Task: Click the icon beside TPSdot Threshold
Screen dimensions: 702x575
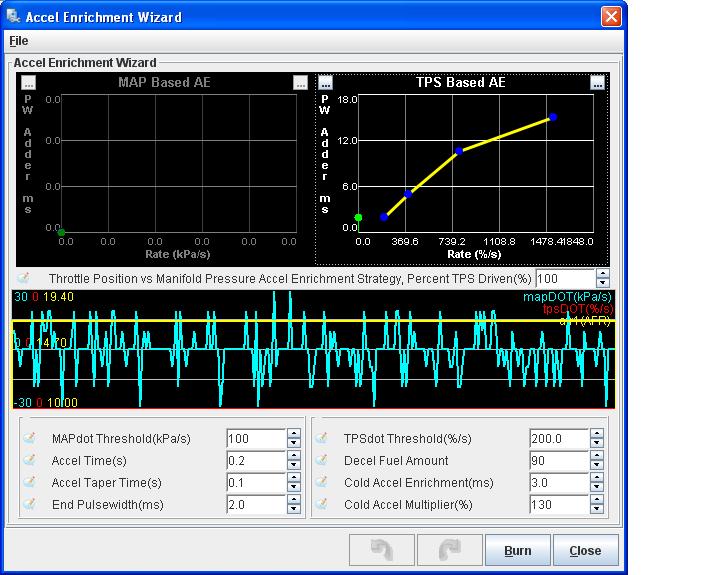Action: 323,439
